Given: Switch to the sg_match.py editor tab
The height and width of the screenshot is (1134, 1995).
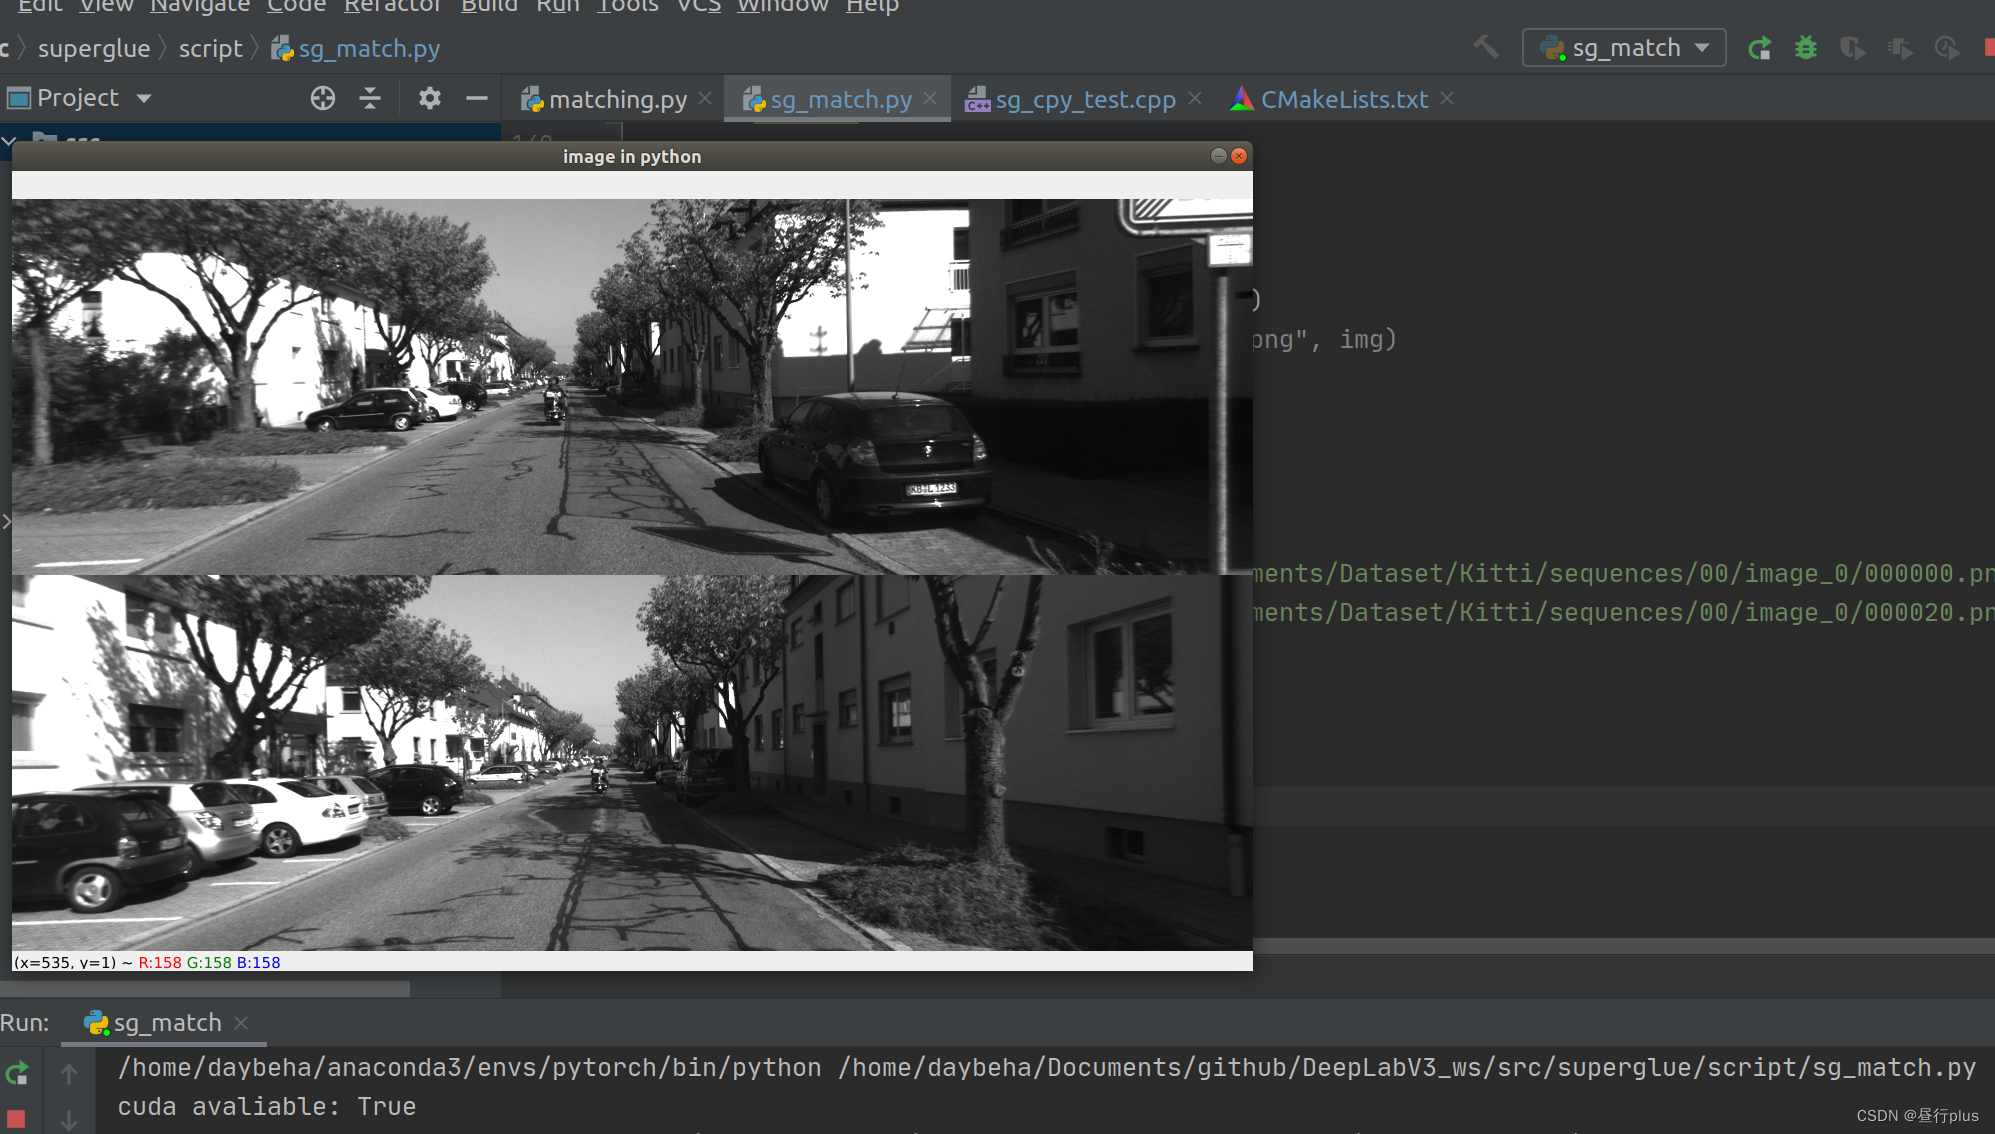Looking at the screenshot, I should (x=827, y=100).
